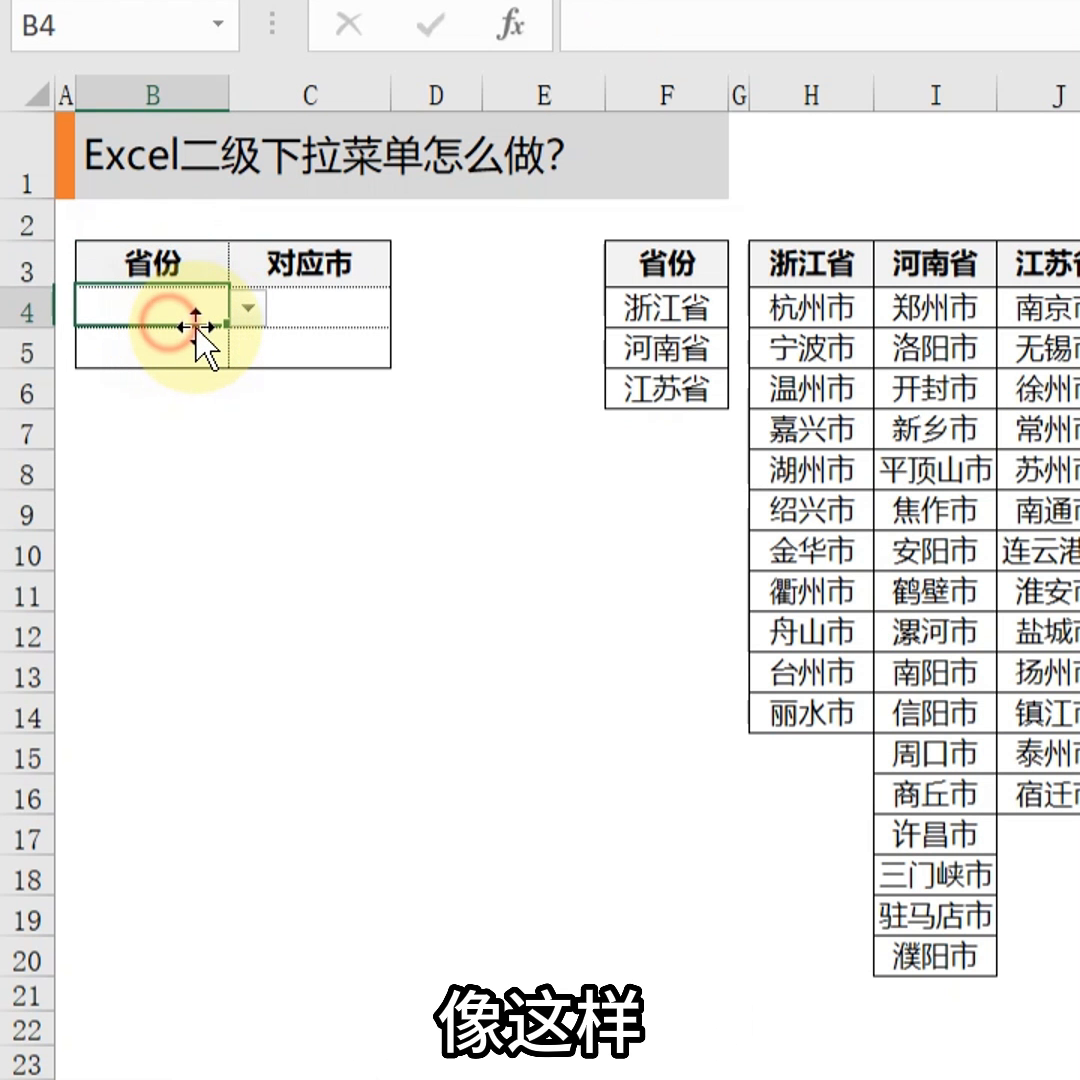Select column C header
The image size is (1080, 1080).
[x=310, y=95]
